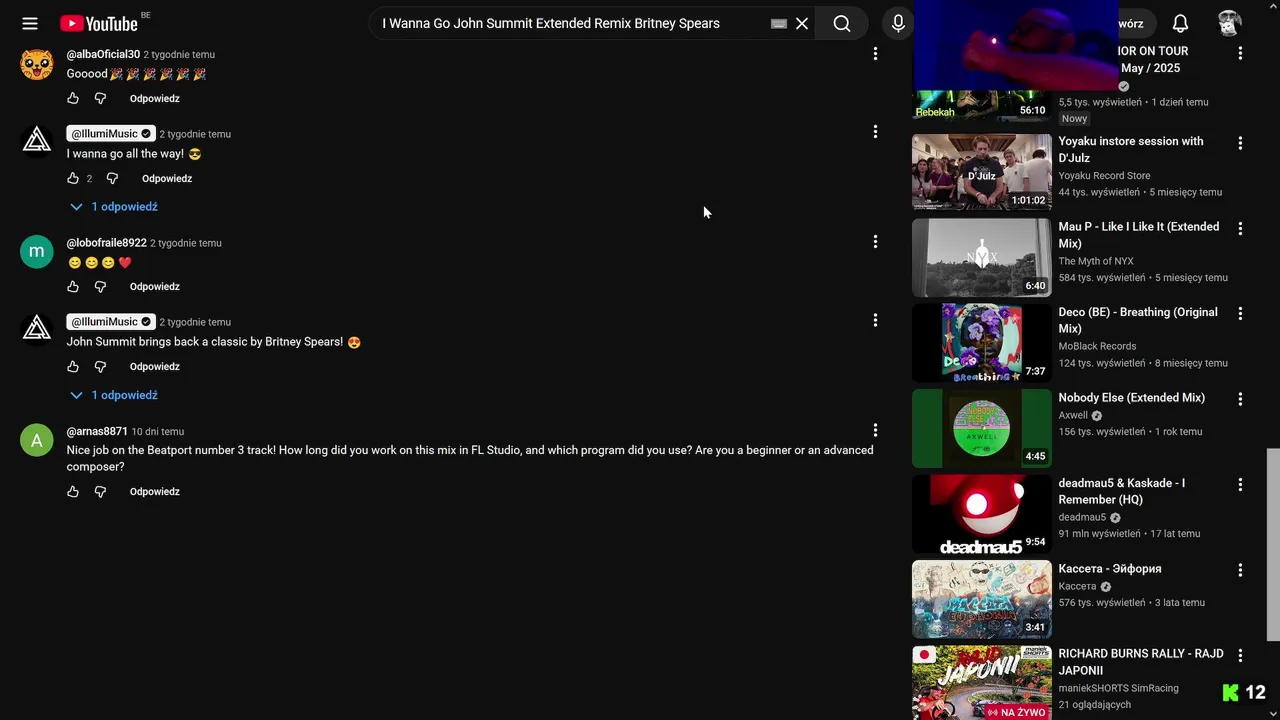The height and width of the screenshot is (720, 1280).
Task: Open deadmau5 I Remember thumbnail
Action: point(982,514)
